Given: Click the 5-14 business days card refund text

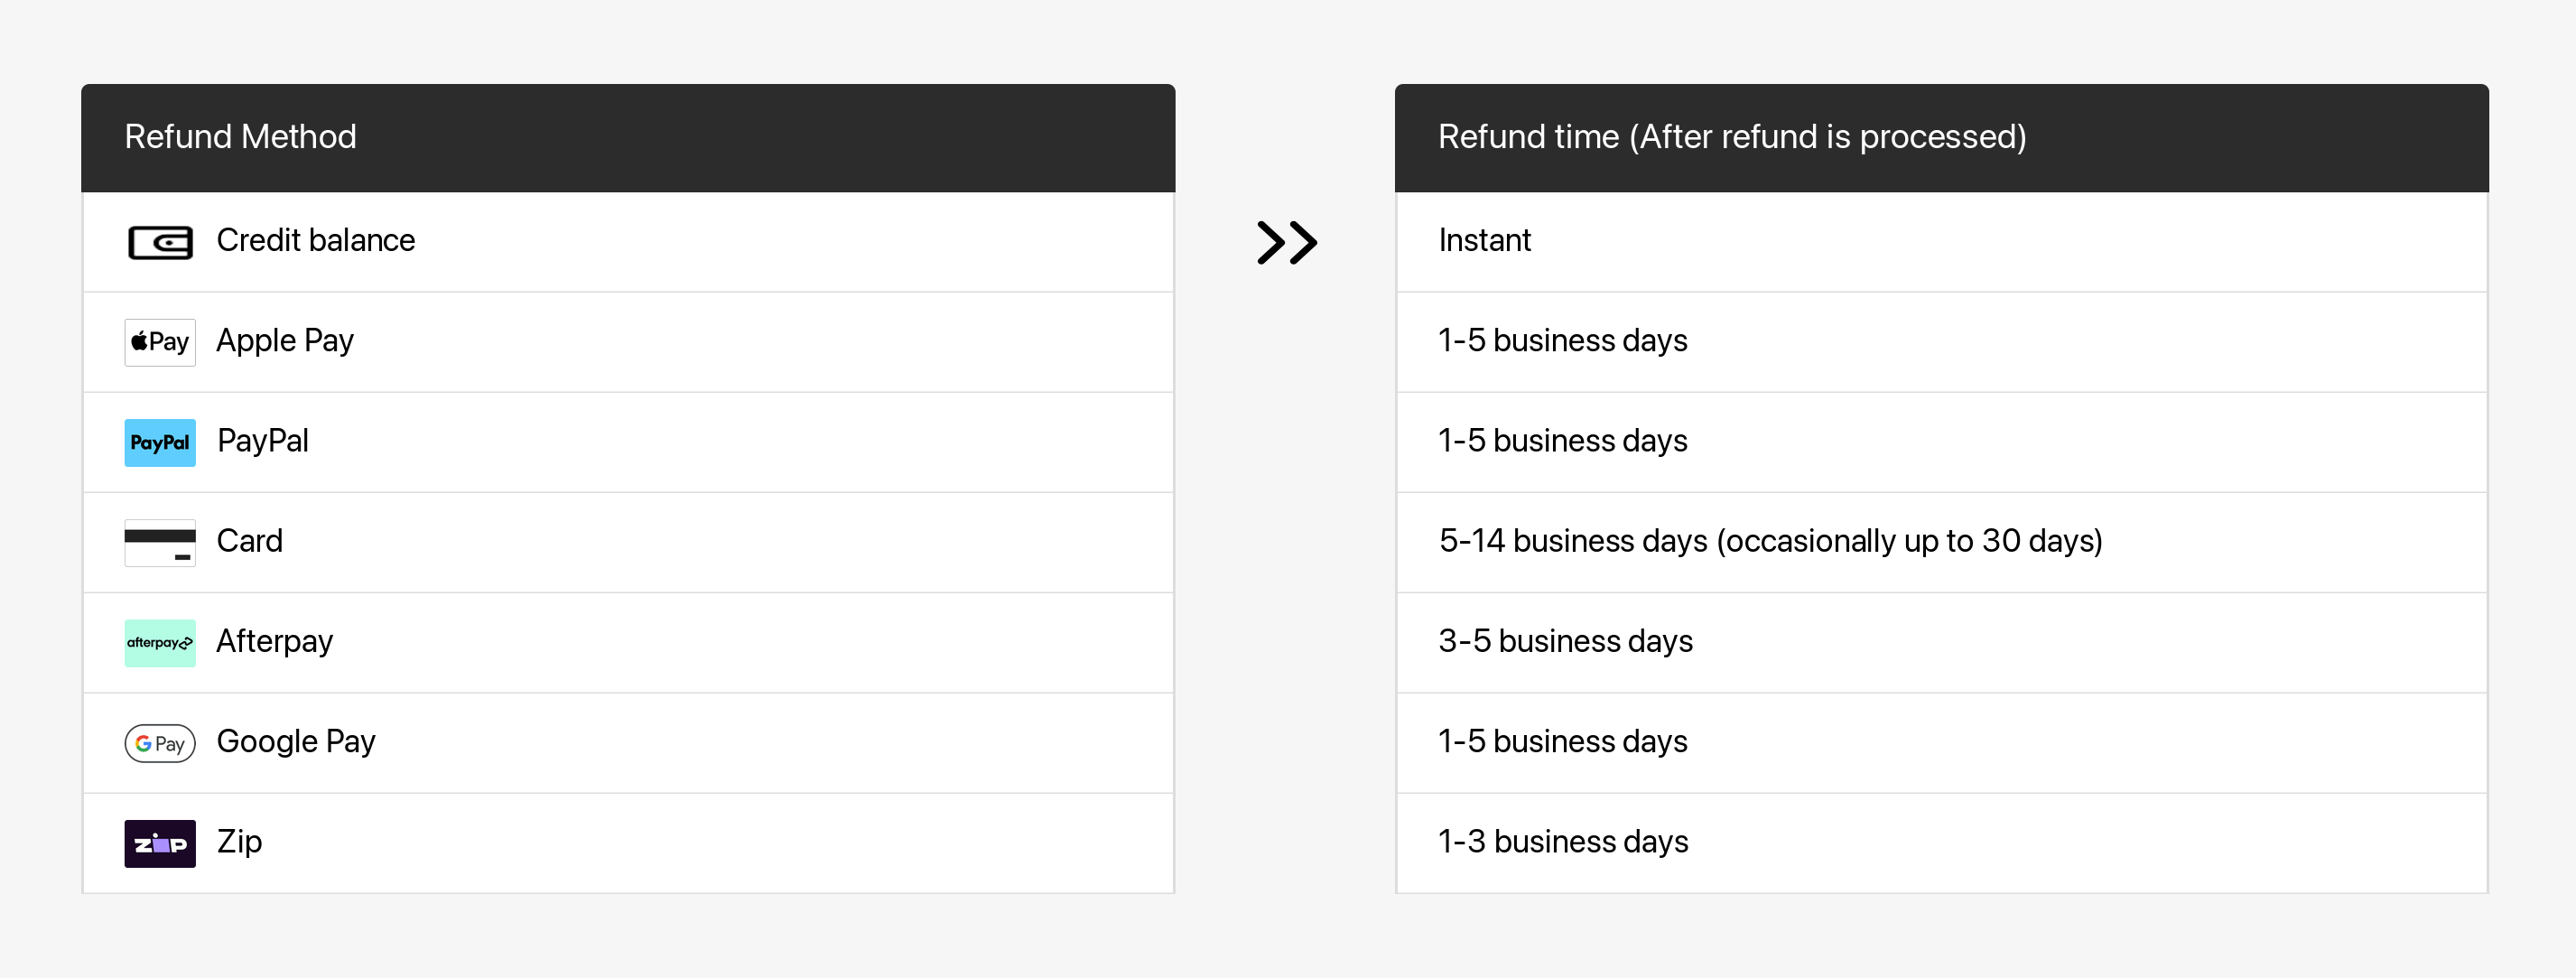Looking at the screenshot, I should (1770, 541).
